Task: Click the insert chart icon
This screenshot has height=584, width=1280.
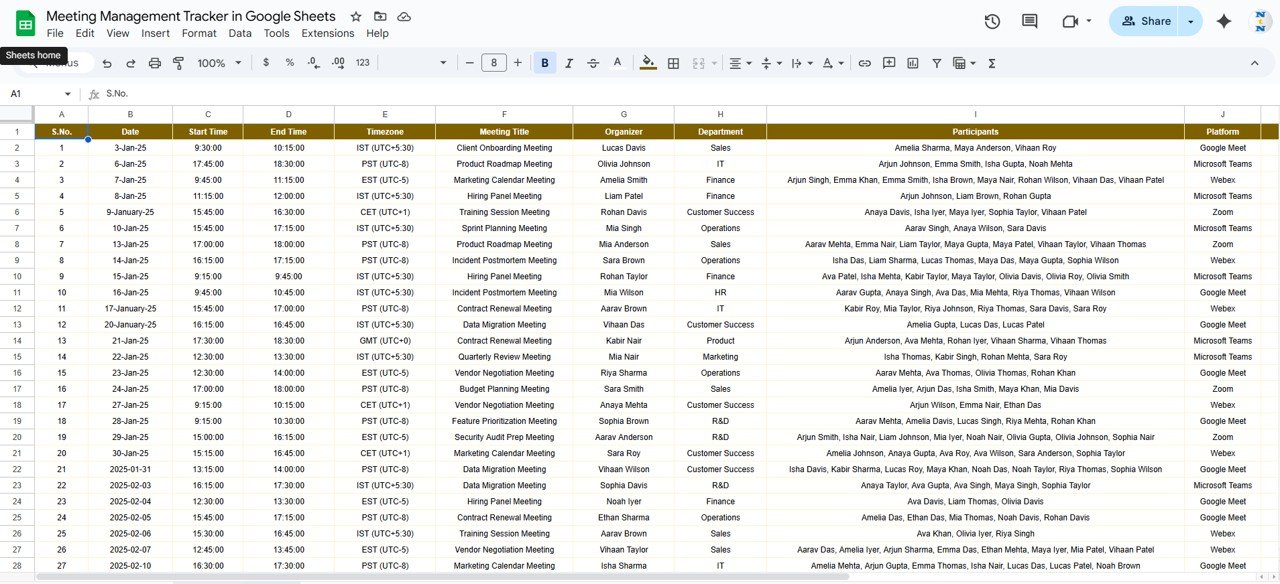Action: tap(911, 62)
